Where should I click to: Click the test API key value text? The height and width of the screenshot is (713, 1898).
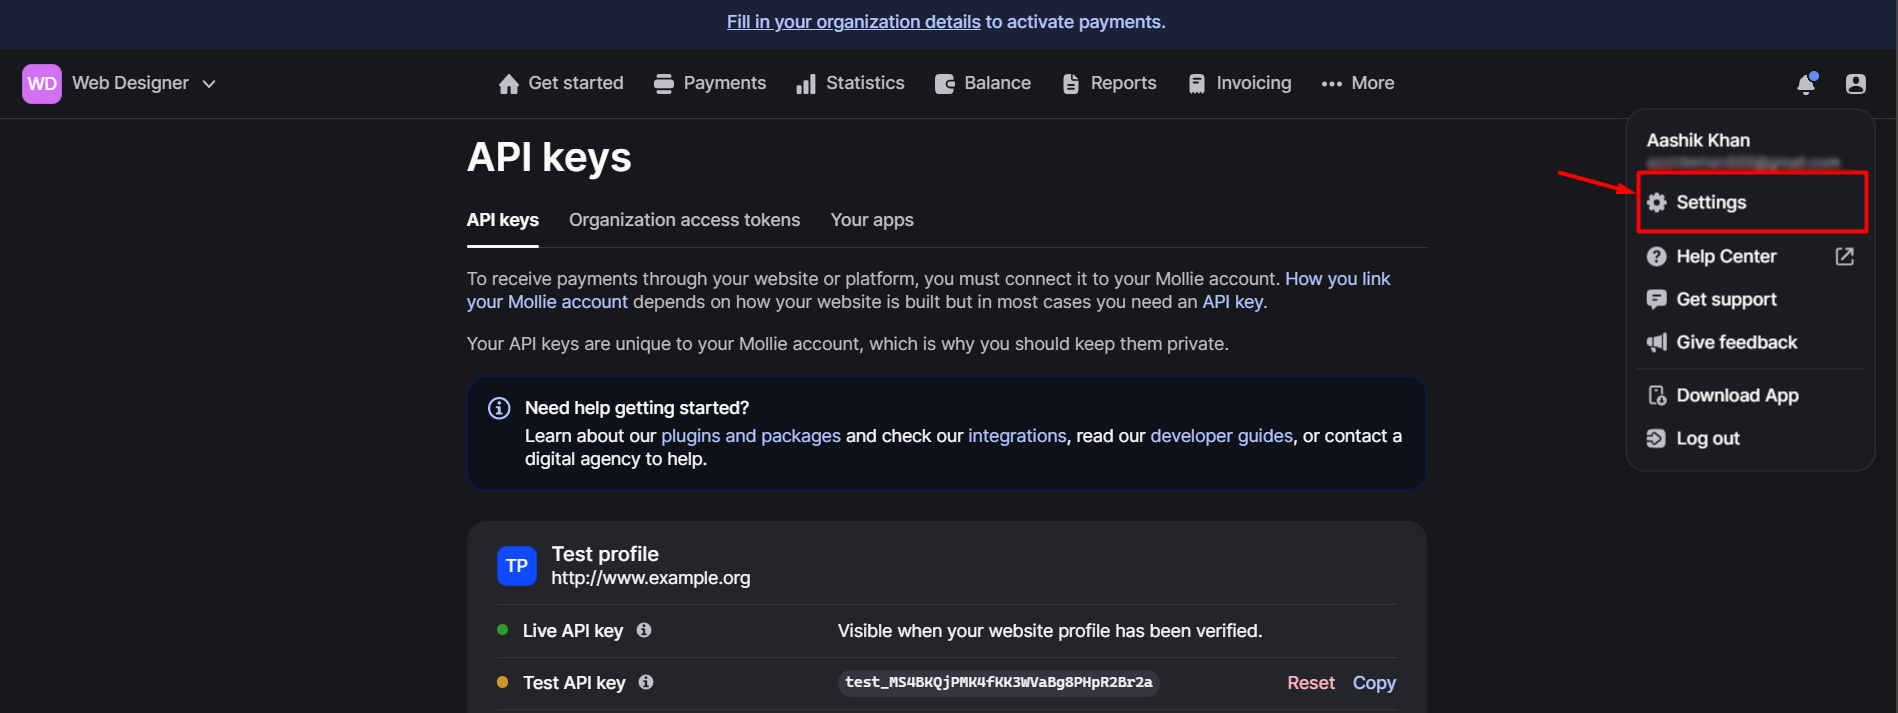(x=998, y=683)
